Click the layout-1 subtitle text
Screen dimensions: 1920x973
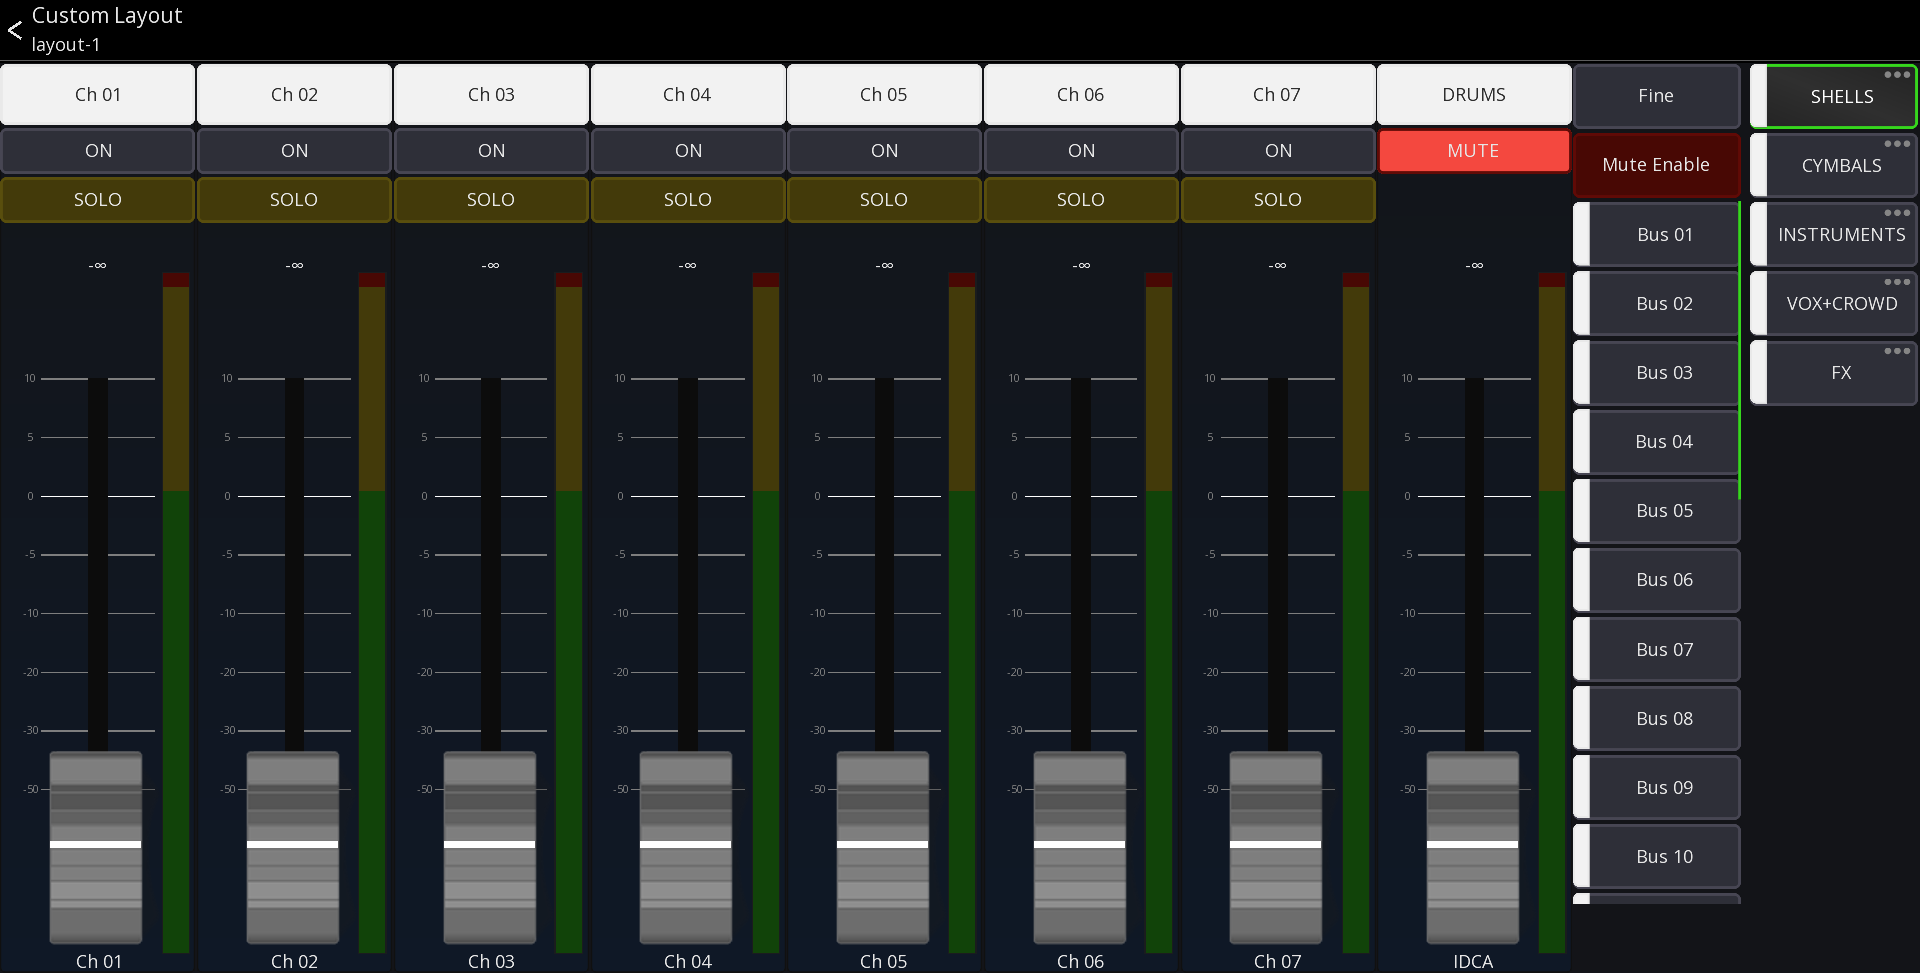[x=66, y=45]
